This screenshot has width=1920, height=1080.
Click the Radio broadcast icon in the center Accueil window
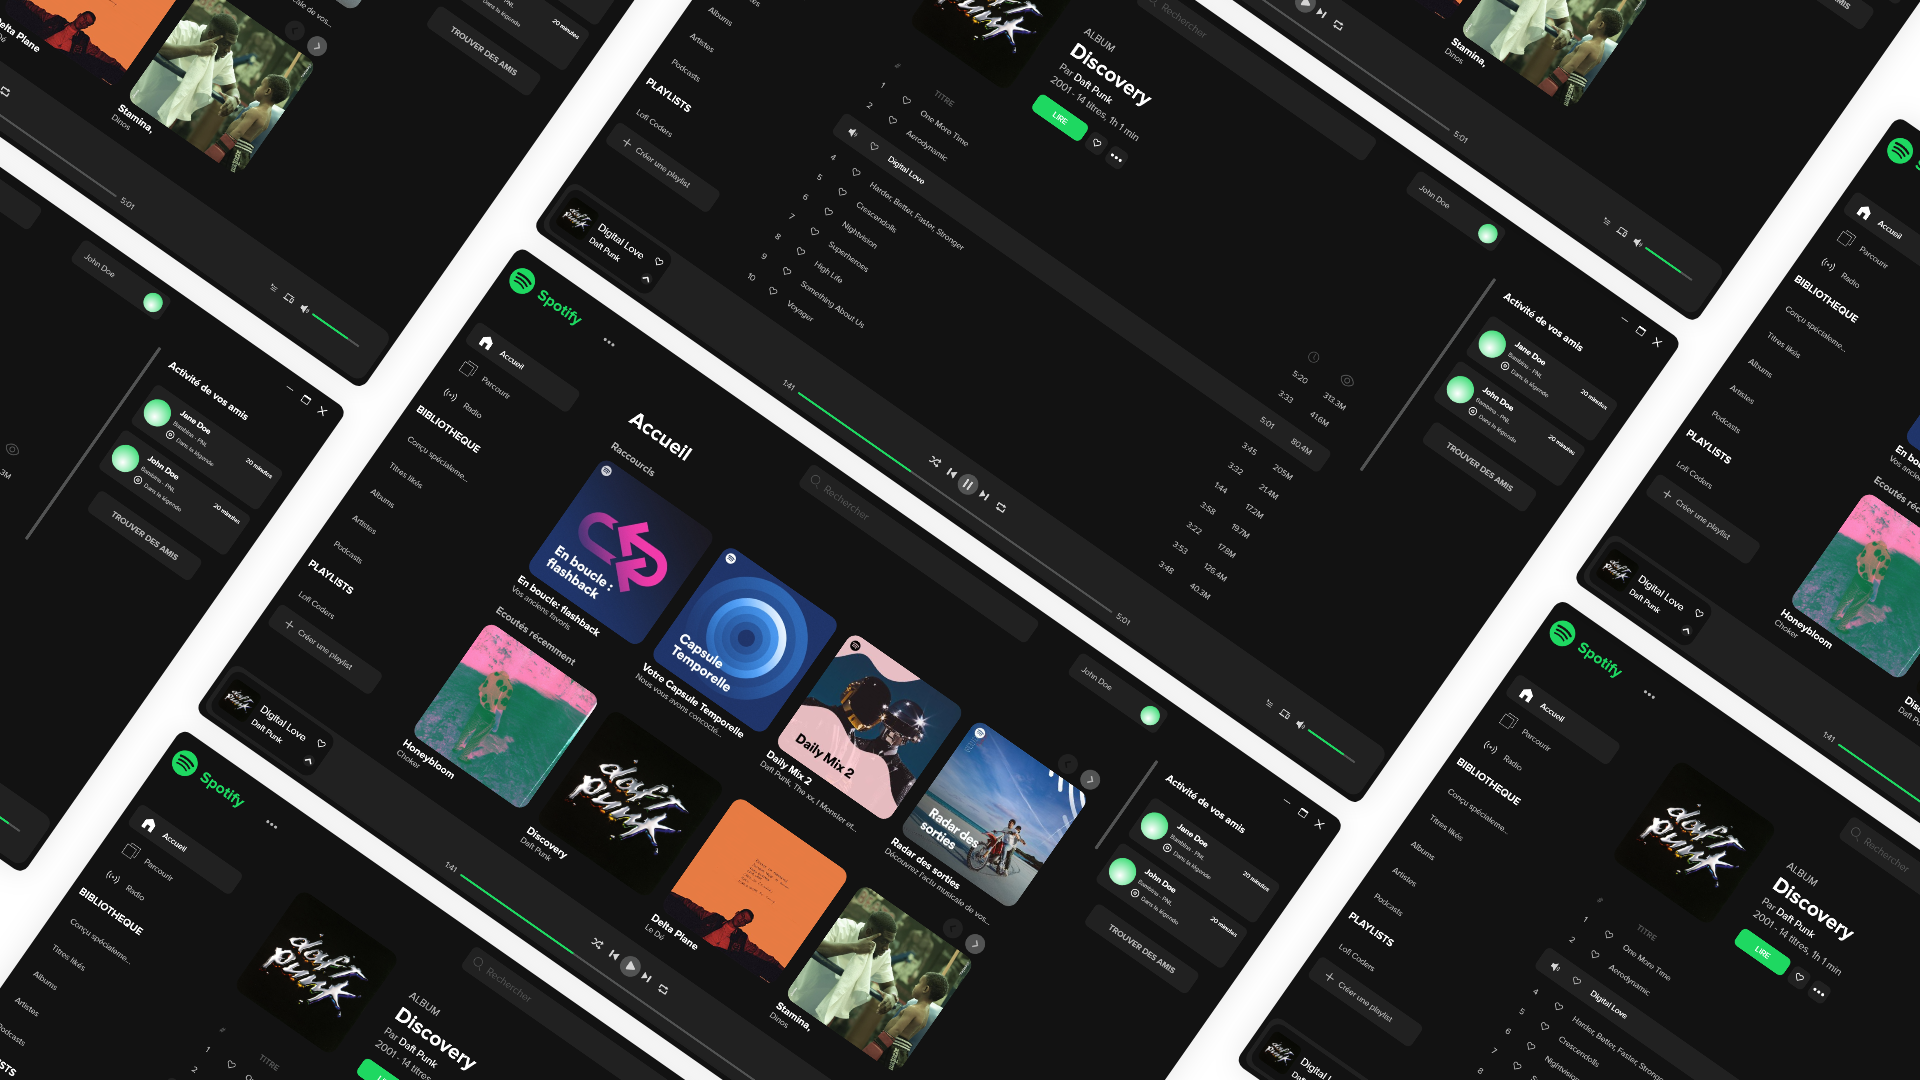point(451,395)
